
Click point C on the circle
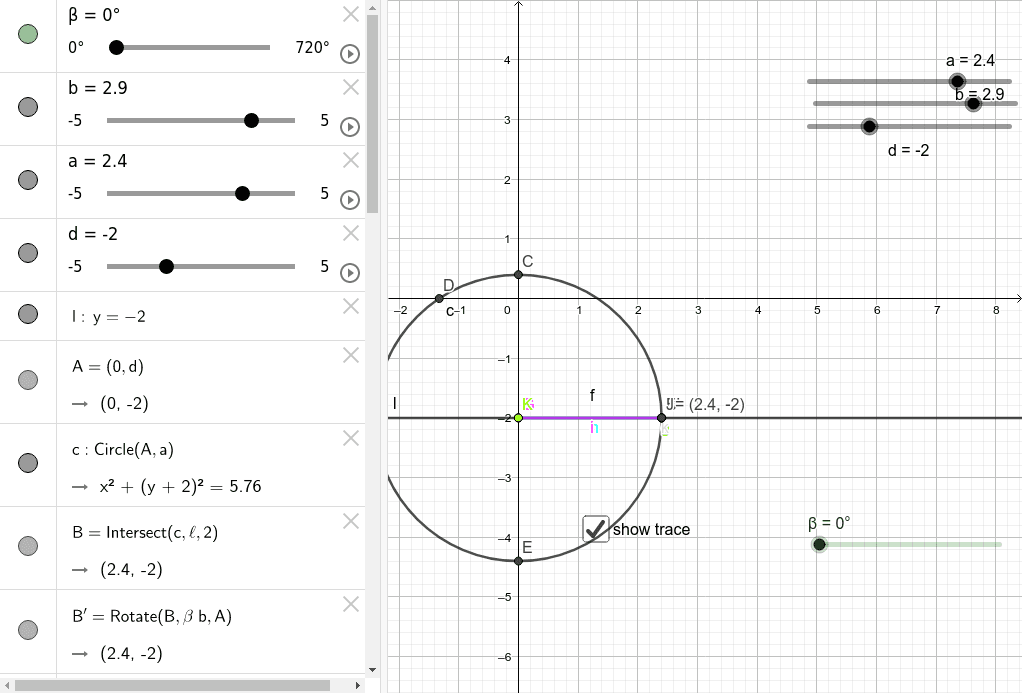click(x=518, y=275)
